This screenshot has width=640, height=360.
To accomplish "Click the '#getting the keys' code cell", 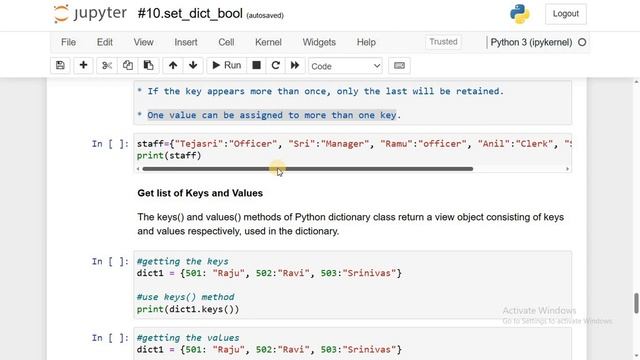I will click(x=353, y=285).
